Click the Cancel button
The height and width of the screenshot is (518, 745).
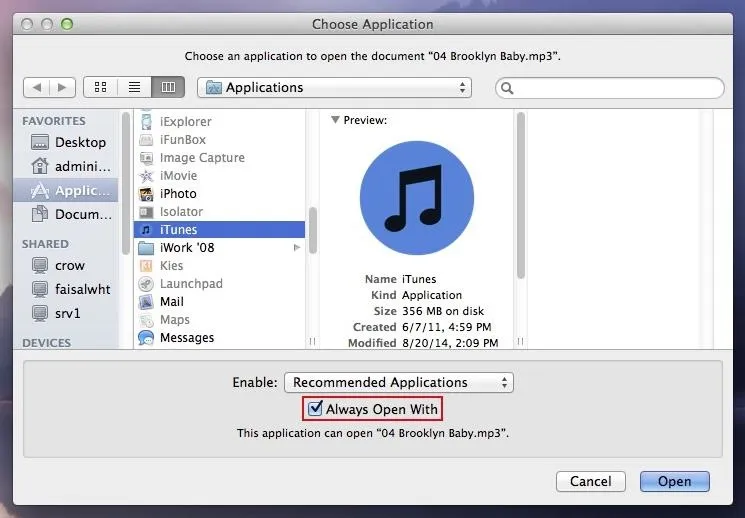(591, 481)
